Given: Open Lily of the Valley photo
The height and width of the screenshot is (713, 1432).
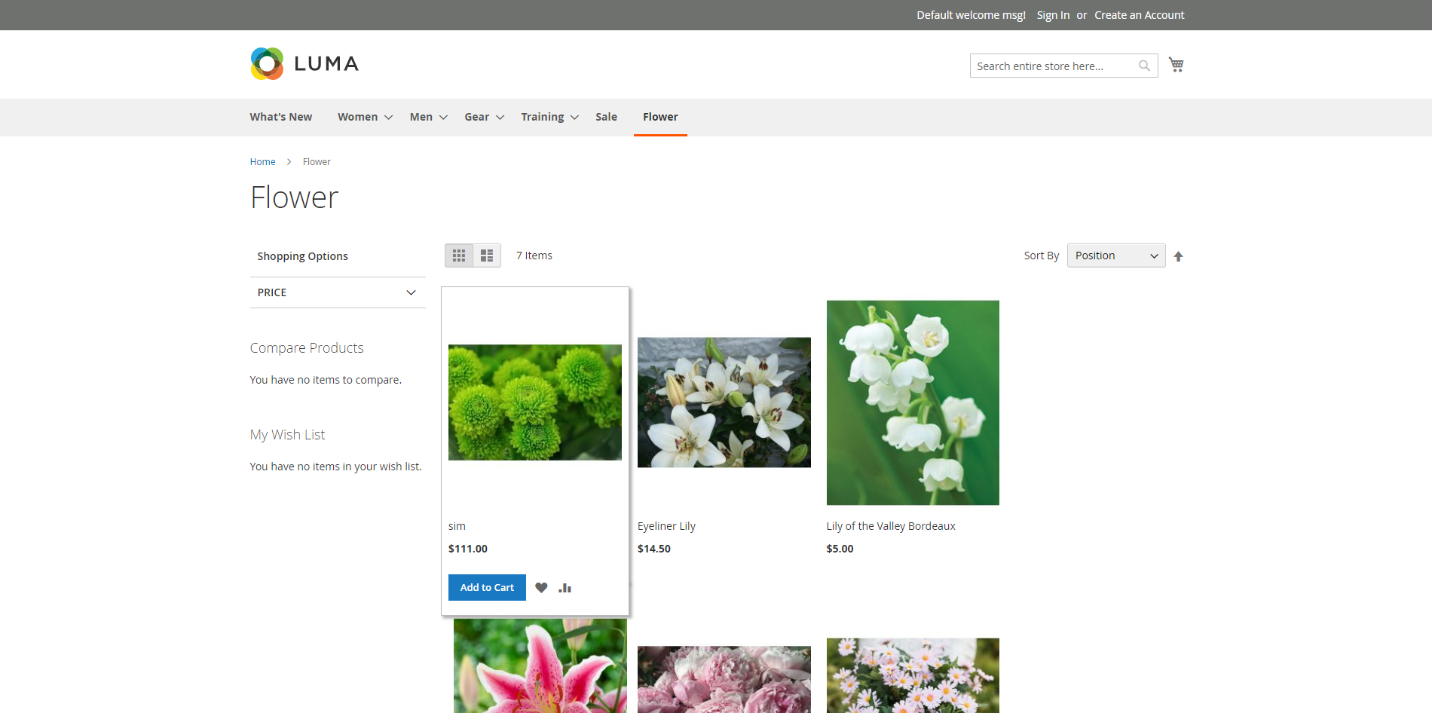Looking at the screenshot, I should point(913,403).
